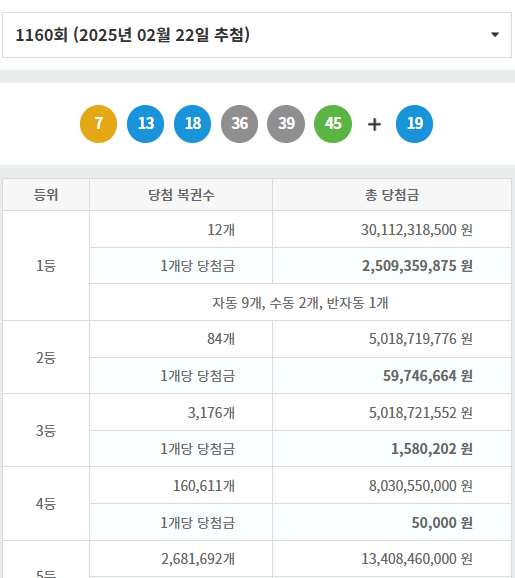Click the blue ball number 13
515x578 pixels.
click(x=146, y=124)
